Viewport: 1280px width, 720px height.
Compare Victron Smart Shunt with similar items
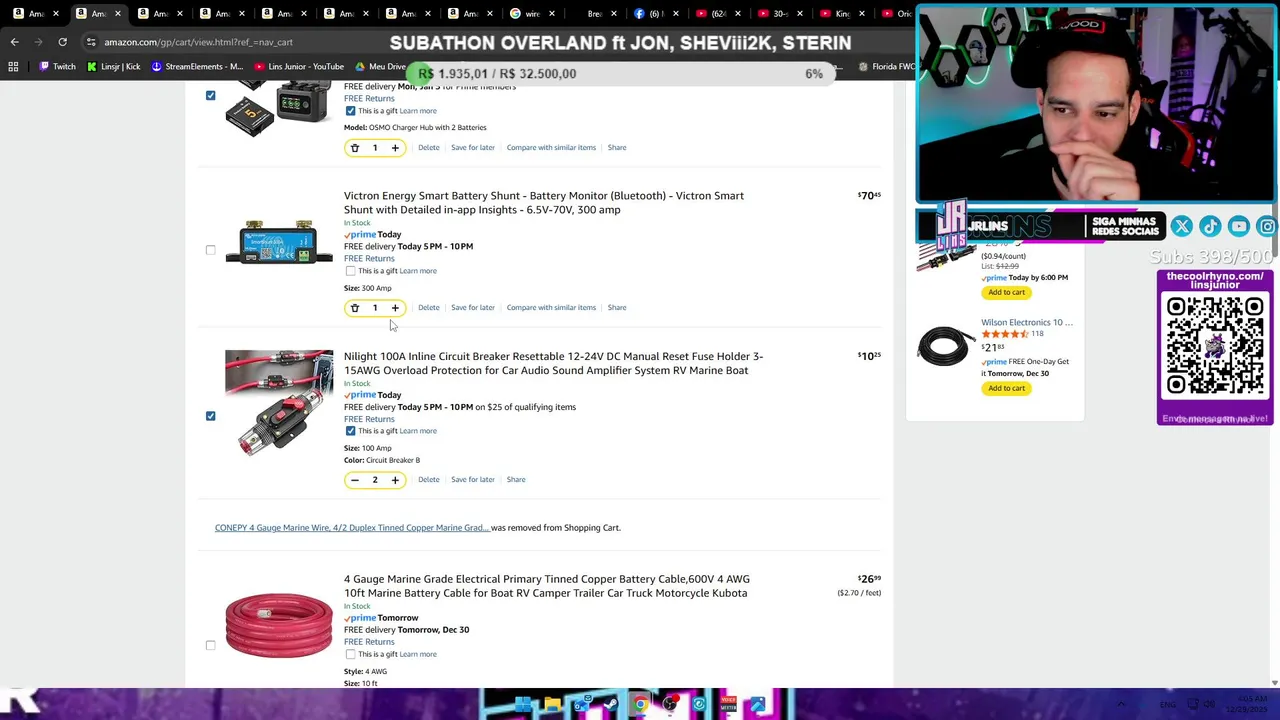pos(551,308)
